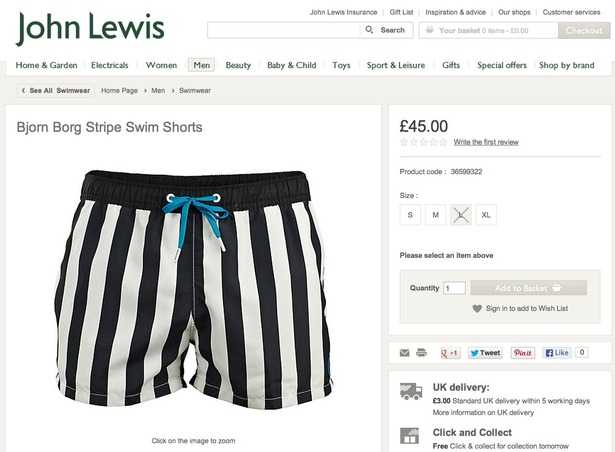Share product via Tweet button
This screenshot has width=615, height=452.
coord(485,353)
